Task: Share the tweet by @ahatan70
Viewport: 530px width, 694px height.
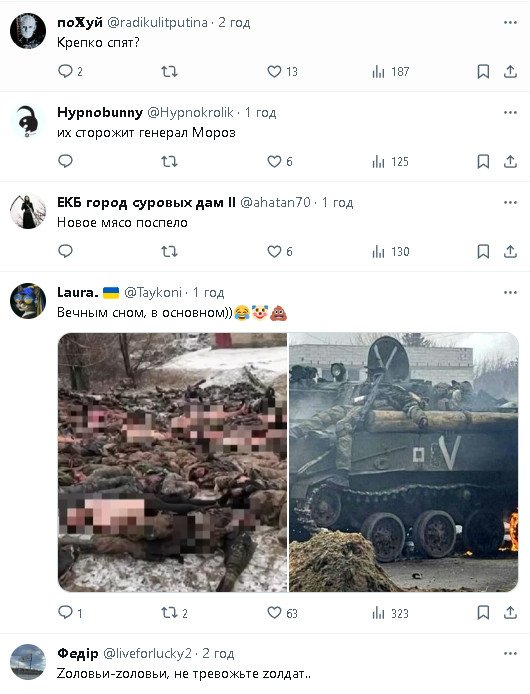Action: pyautogui.click(x=510, y=251)
